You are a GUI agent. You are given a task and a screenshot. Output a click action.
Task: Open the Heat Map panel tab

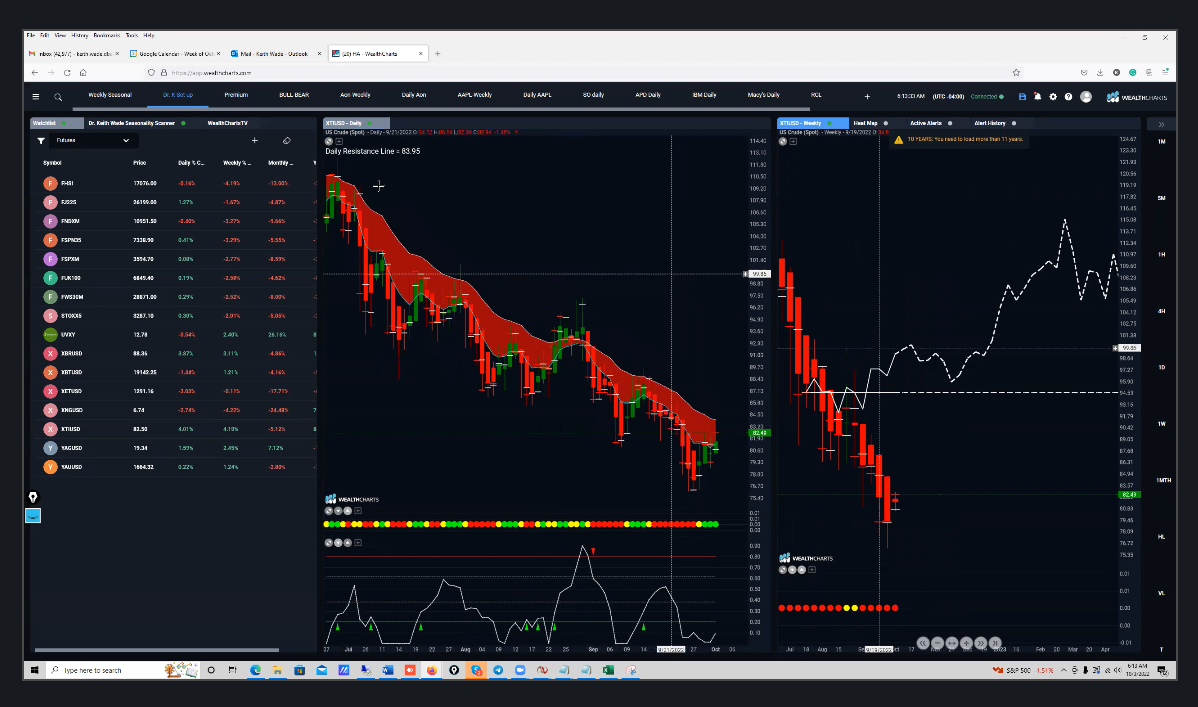coord(866,123)
